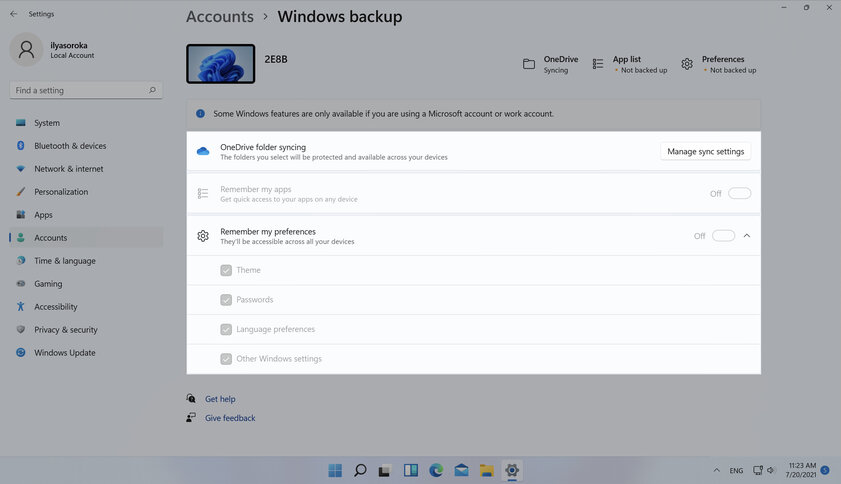Viewport: 841px width, 484px height.
Task: Click the Remember my preferences gear icon
Action: click(x=203, y=236)
